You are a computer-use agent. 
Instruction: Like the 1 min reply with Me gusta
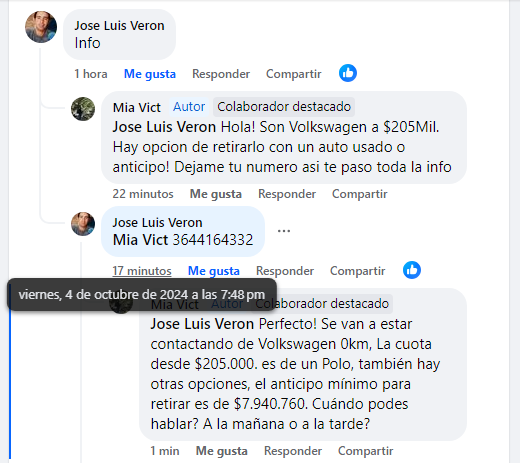[222, 451]
